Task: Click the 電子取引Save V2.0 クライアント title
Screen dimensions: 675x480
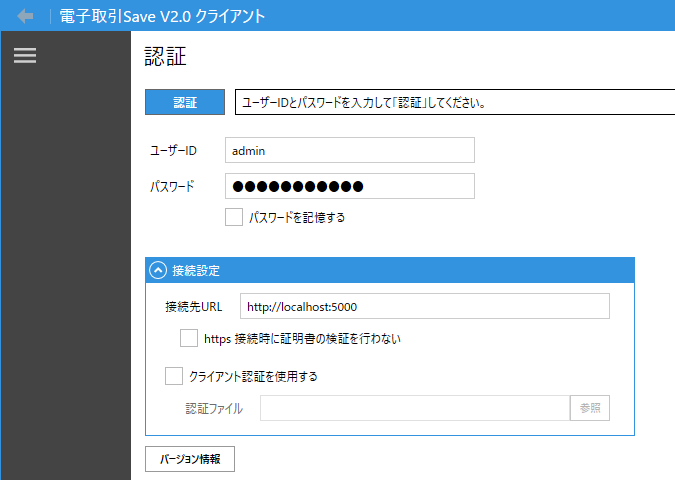Action: pyautogui.click(x=162, y=16)
